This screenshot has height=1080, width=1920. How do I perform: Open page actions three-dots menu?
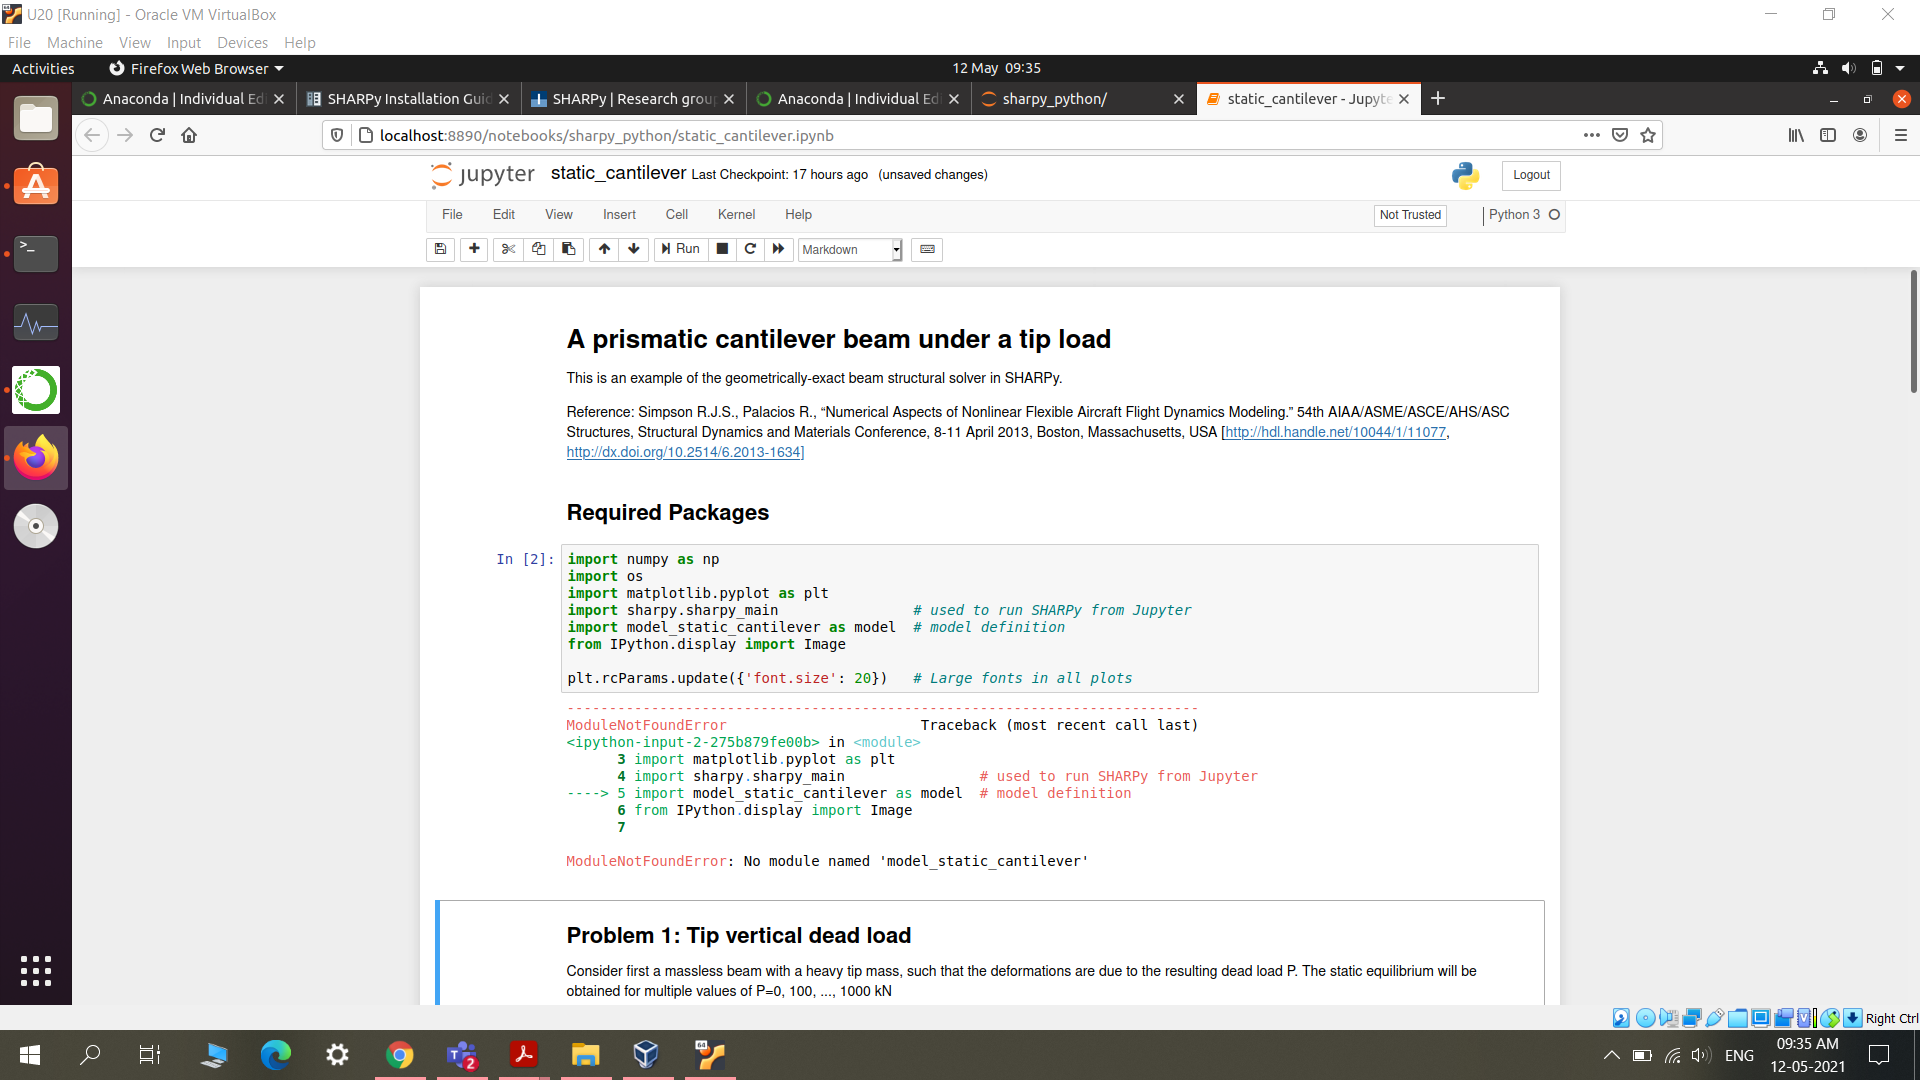[x=1592, y=135]
